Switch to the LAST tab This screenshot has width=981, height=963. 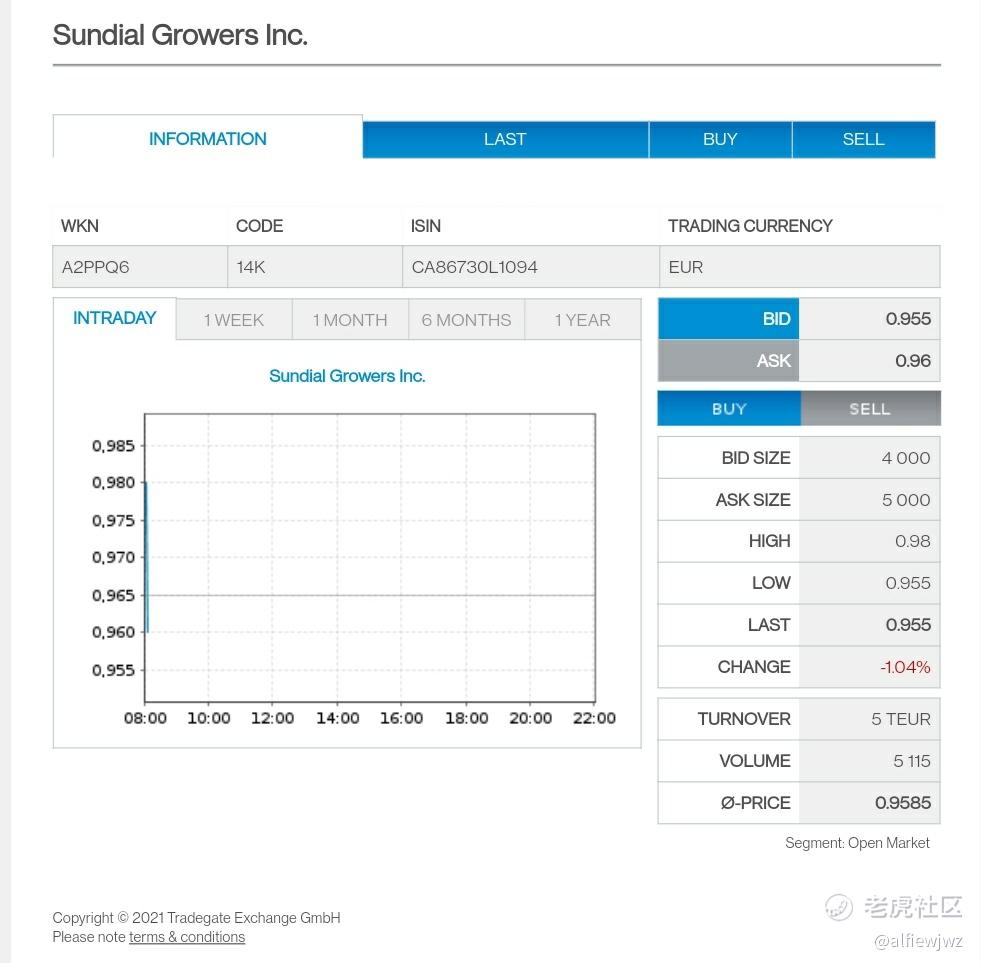click(x=506, y=140)
